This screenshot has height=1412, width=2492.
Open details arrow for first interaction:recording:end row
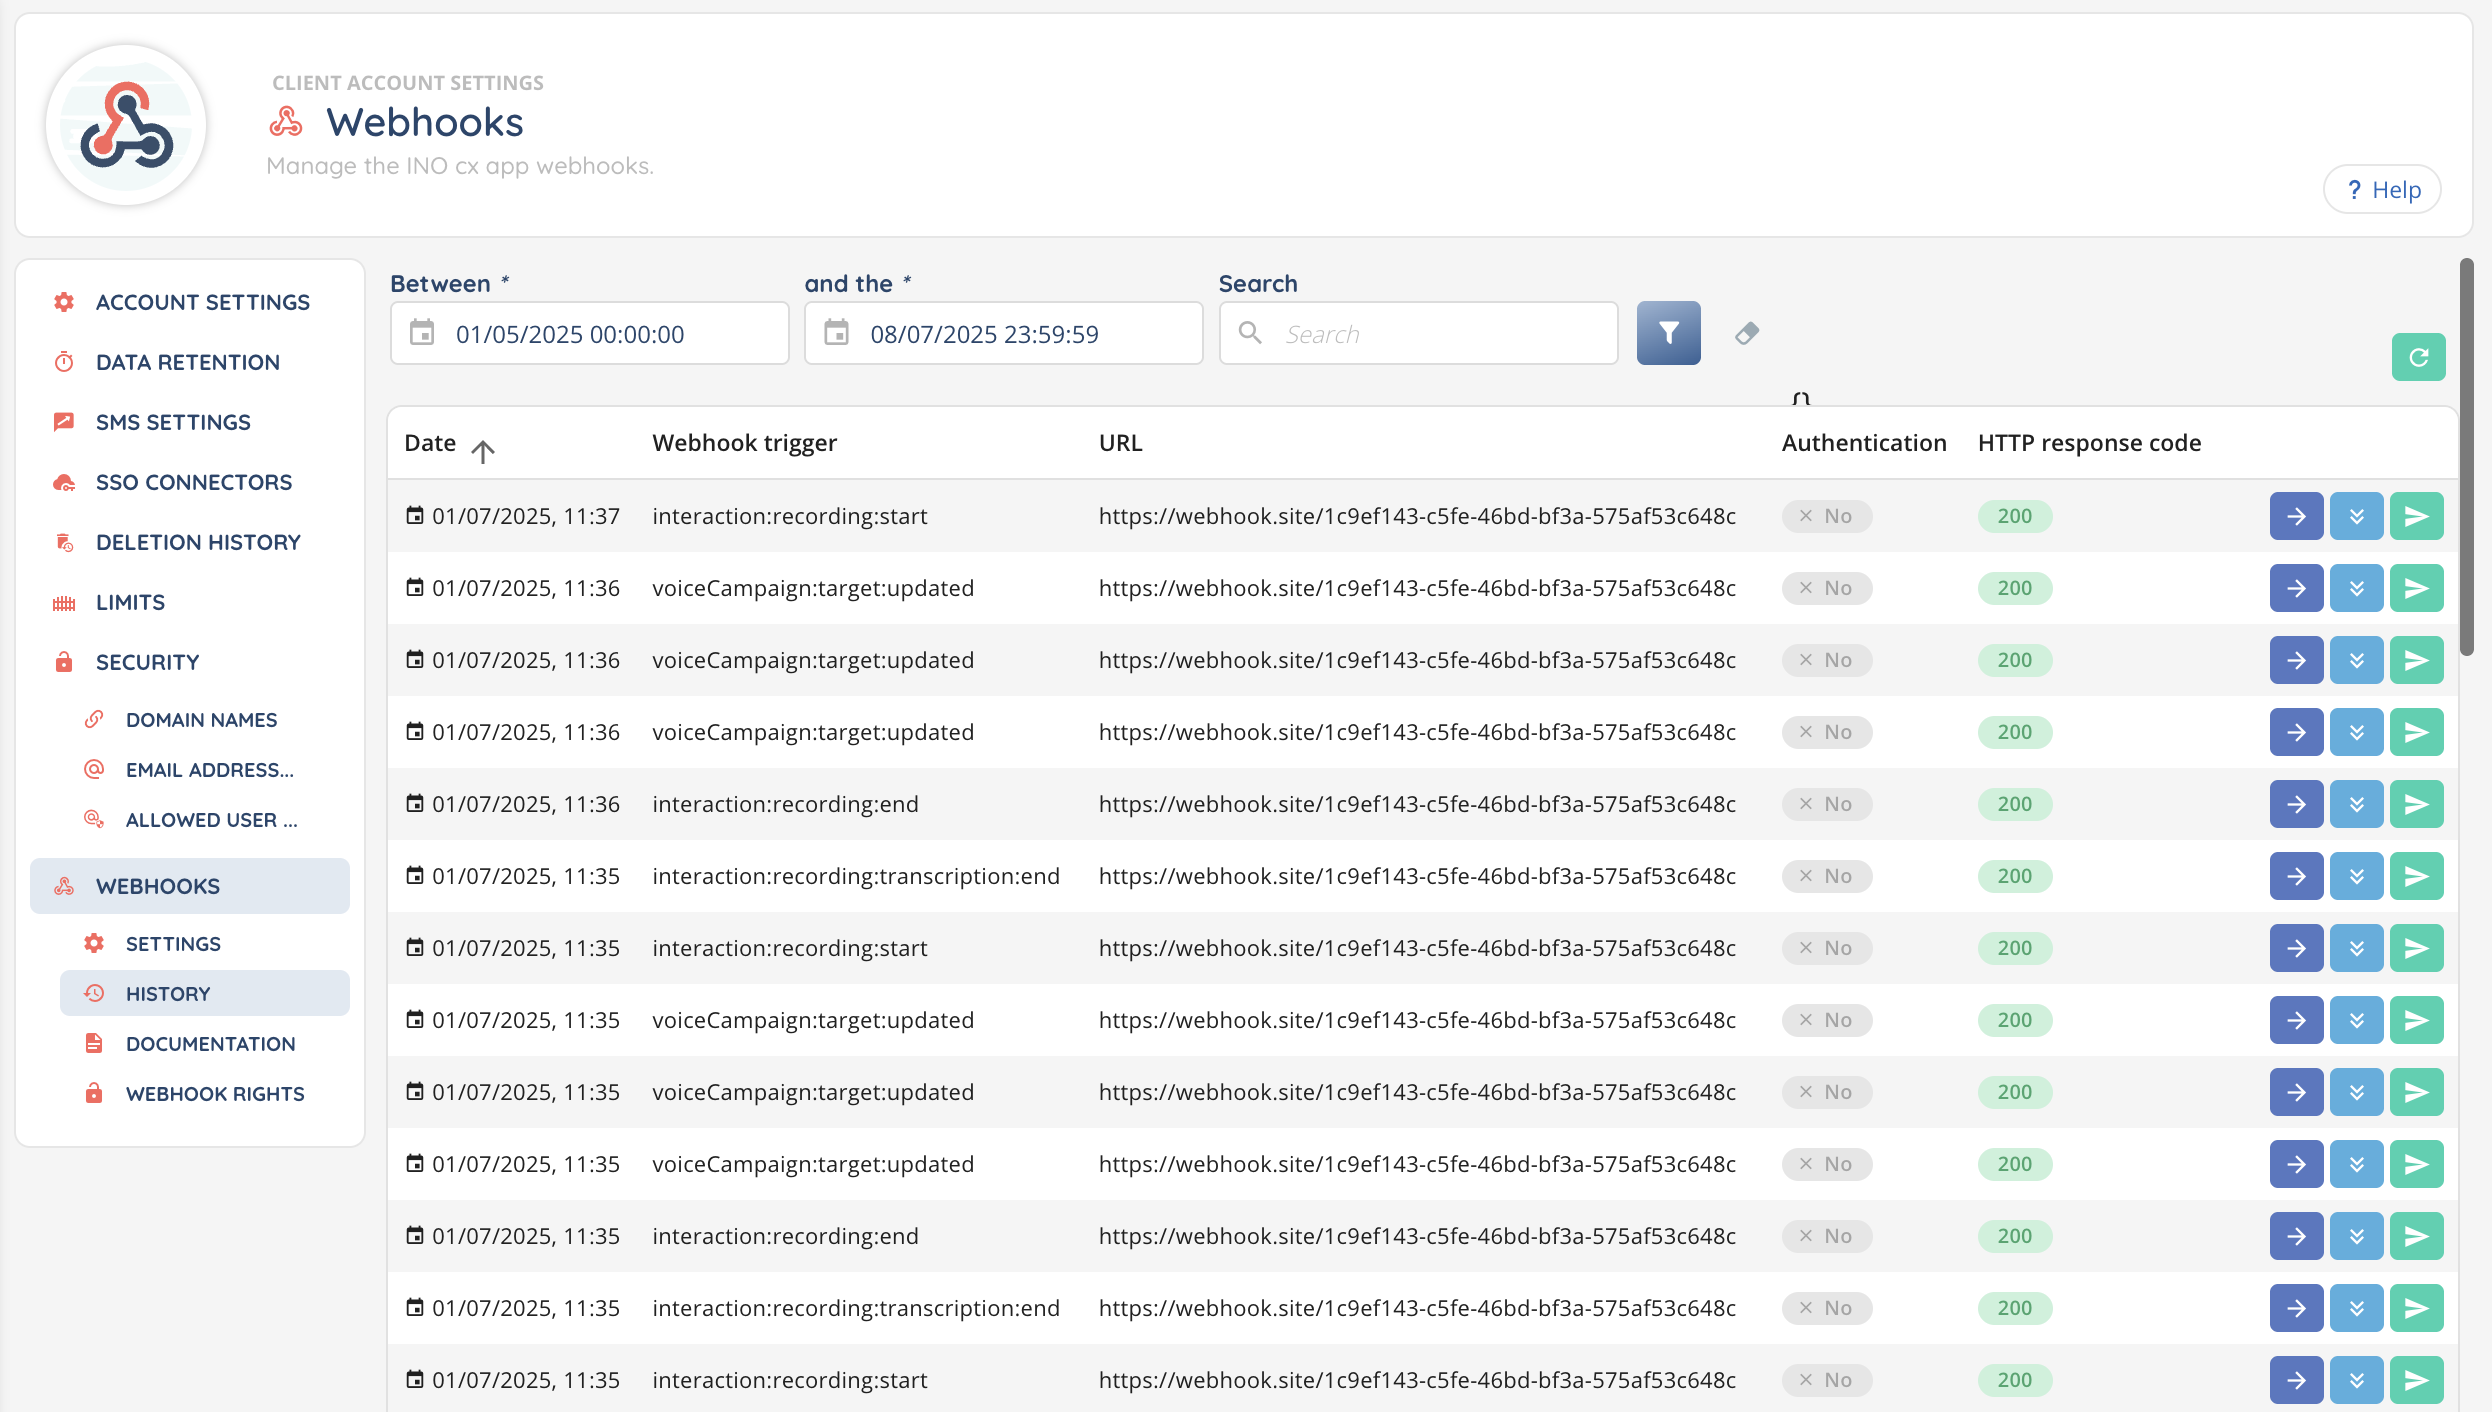2296,804
